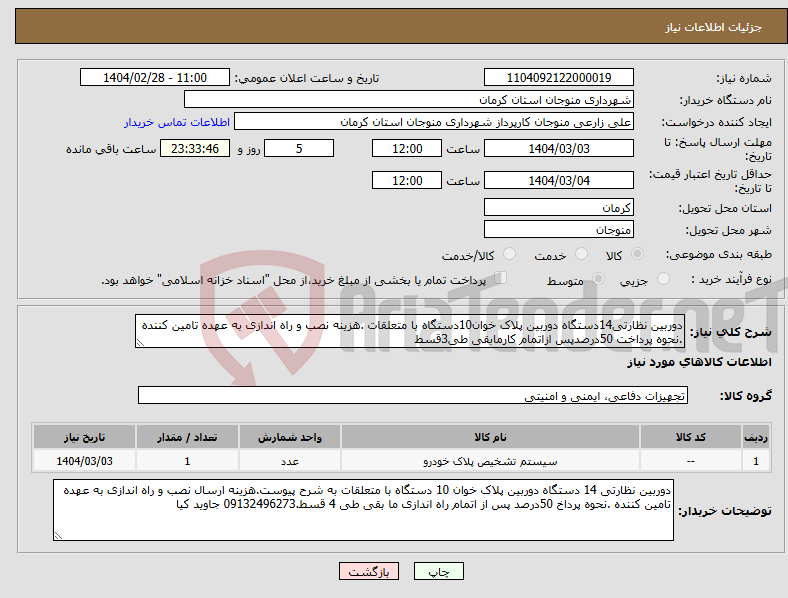Click the بازگشت (back) button
The height and width of the screenshot is (598, 788).
[369, 571]
